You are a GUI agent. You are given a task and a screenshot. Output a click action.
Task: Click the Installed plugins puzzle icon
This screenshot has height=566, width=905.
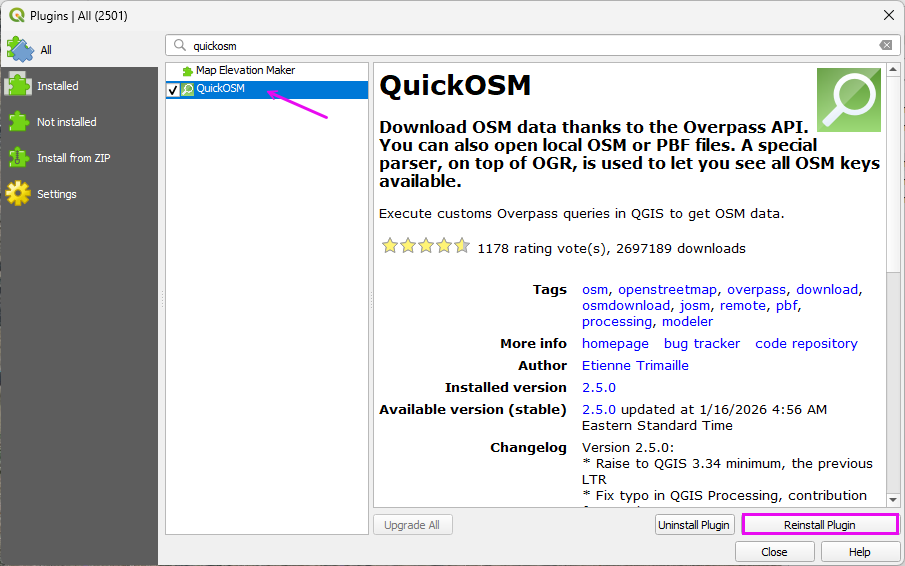[19, 86]
